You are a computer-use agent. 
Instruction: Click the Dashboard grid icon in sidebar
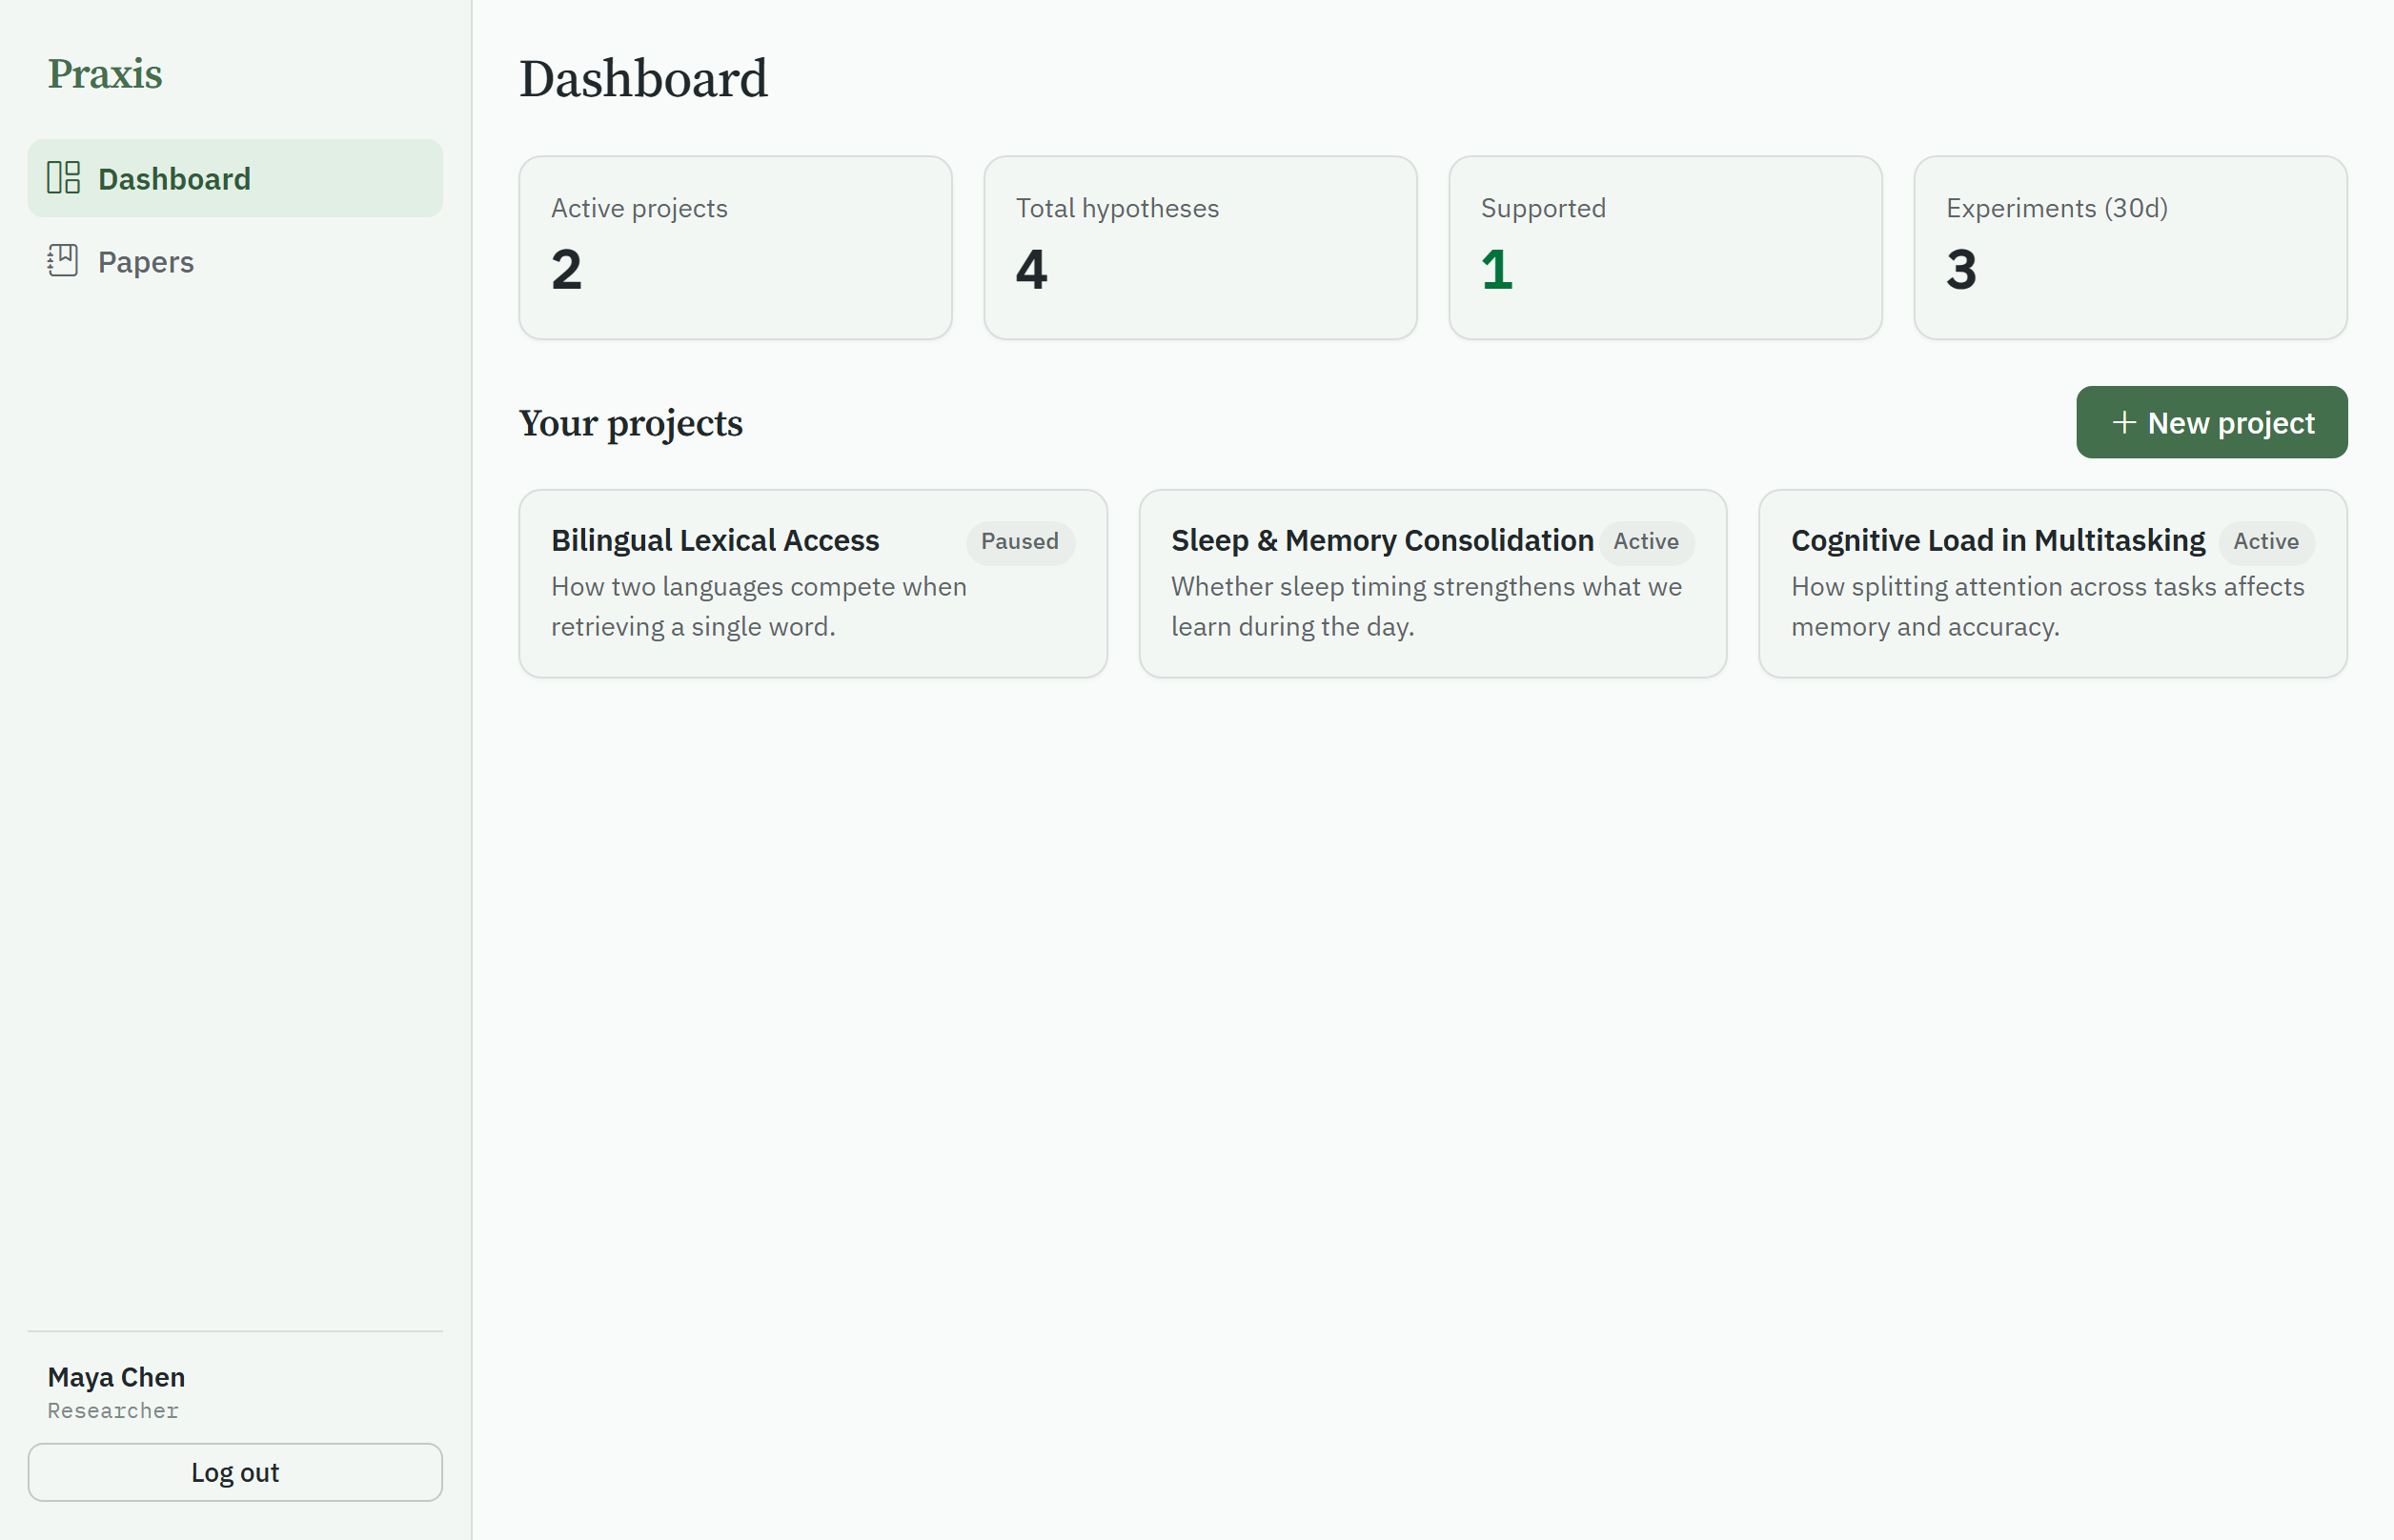point(63,178)
